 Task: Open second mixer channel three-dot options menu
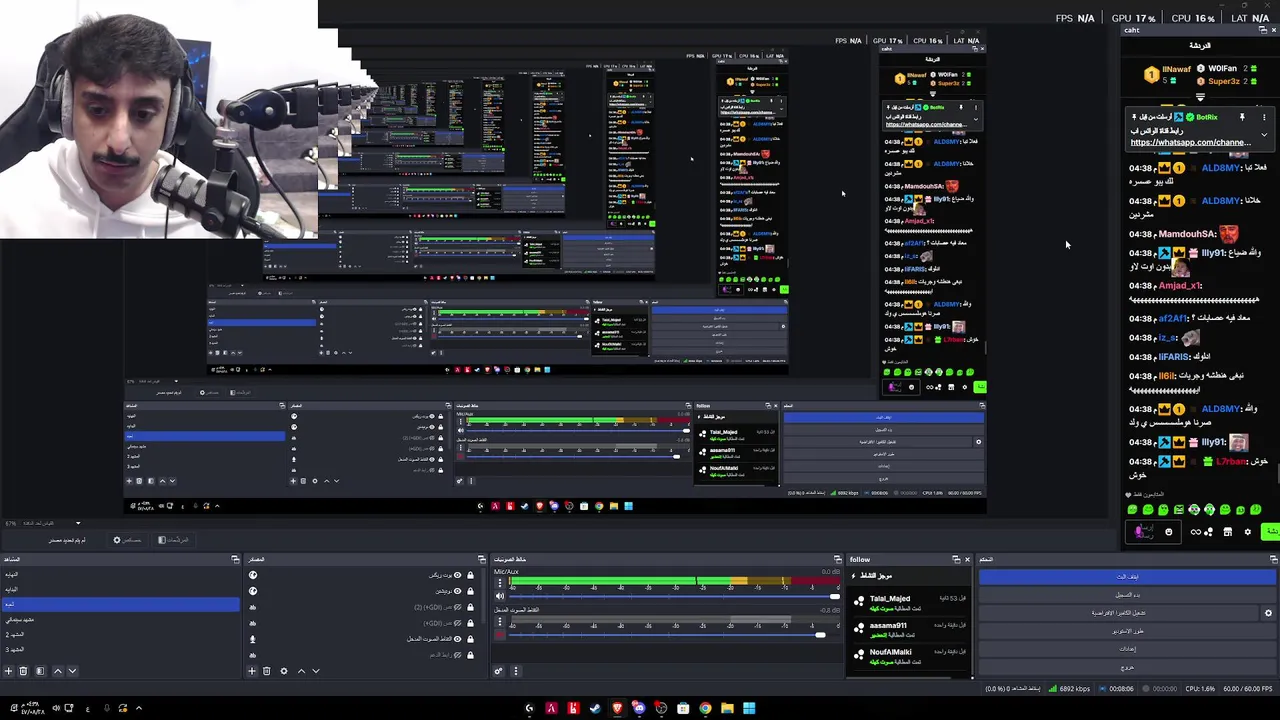click(500, 621)
